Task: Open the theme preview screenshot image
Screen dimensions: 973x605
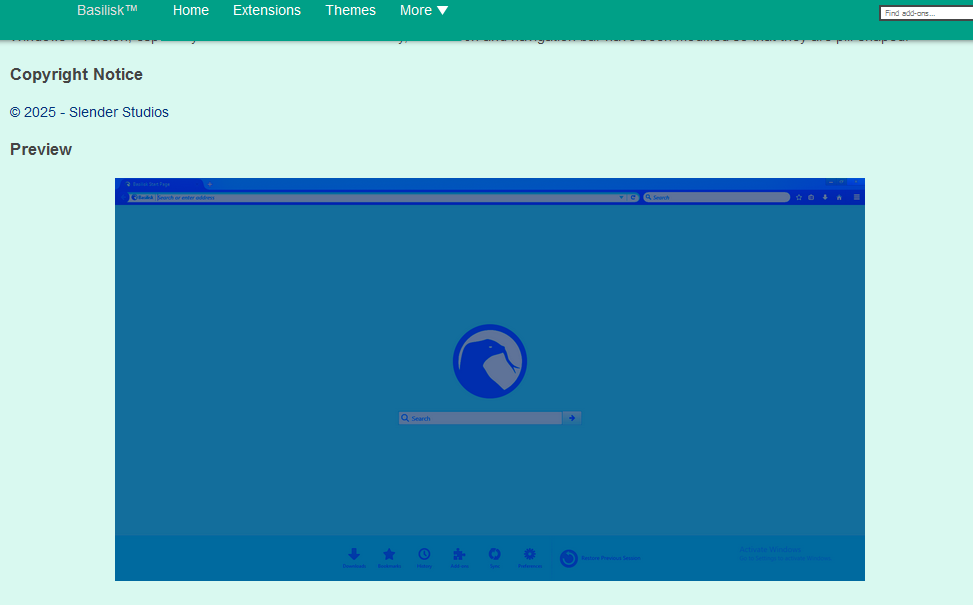Action: coord(490,379)
